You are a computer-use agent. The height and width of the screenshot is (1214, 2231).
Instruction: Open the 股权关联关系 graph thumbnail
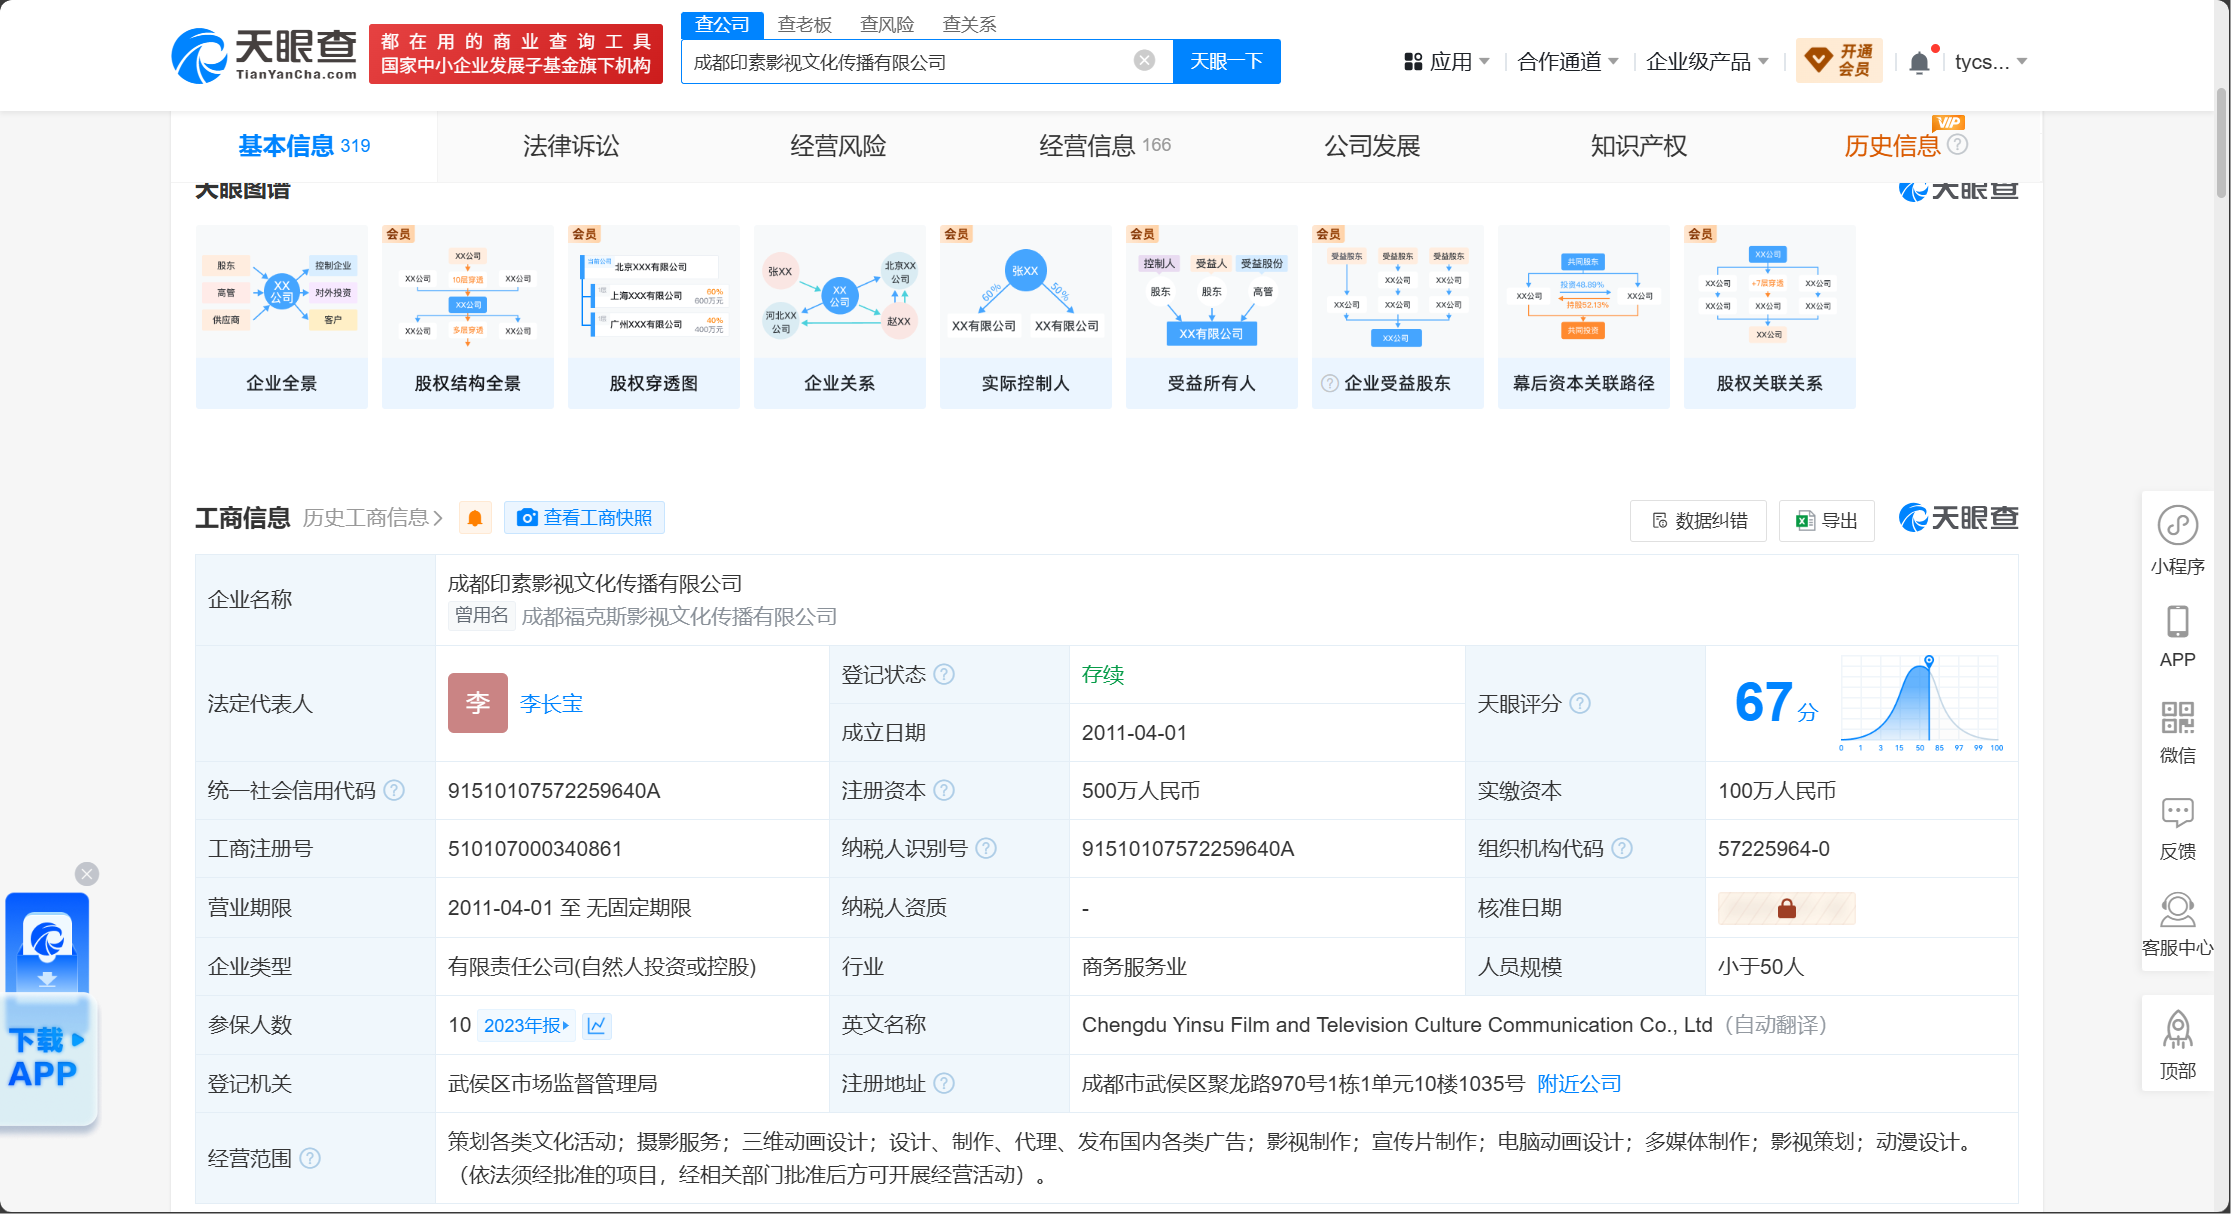pyautogui.click(x=1770, y=317)
